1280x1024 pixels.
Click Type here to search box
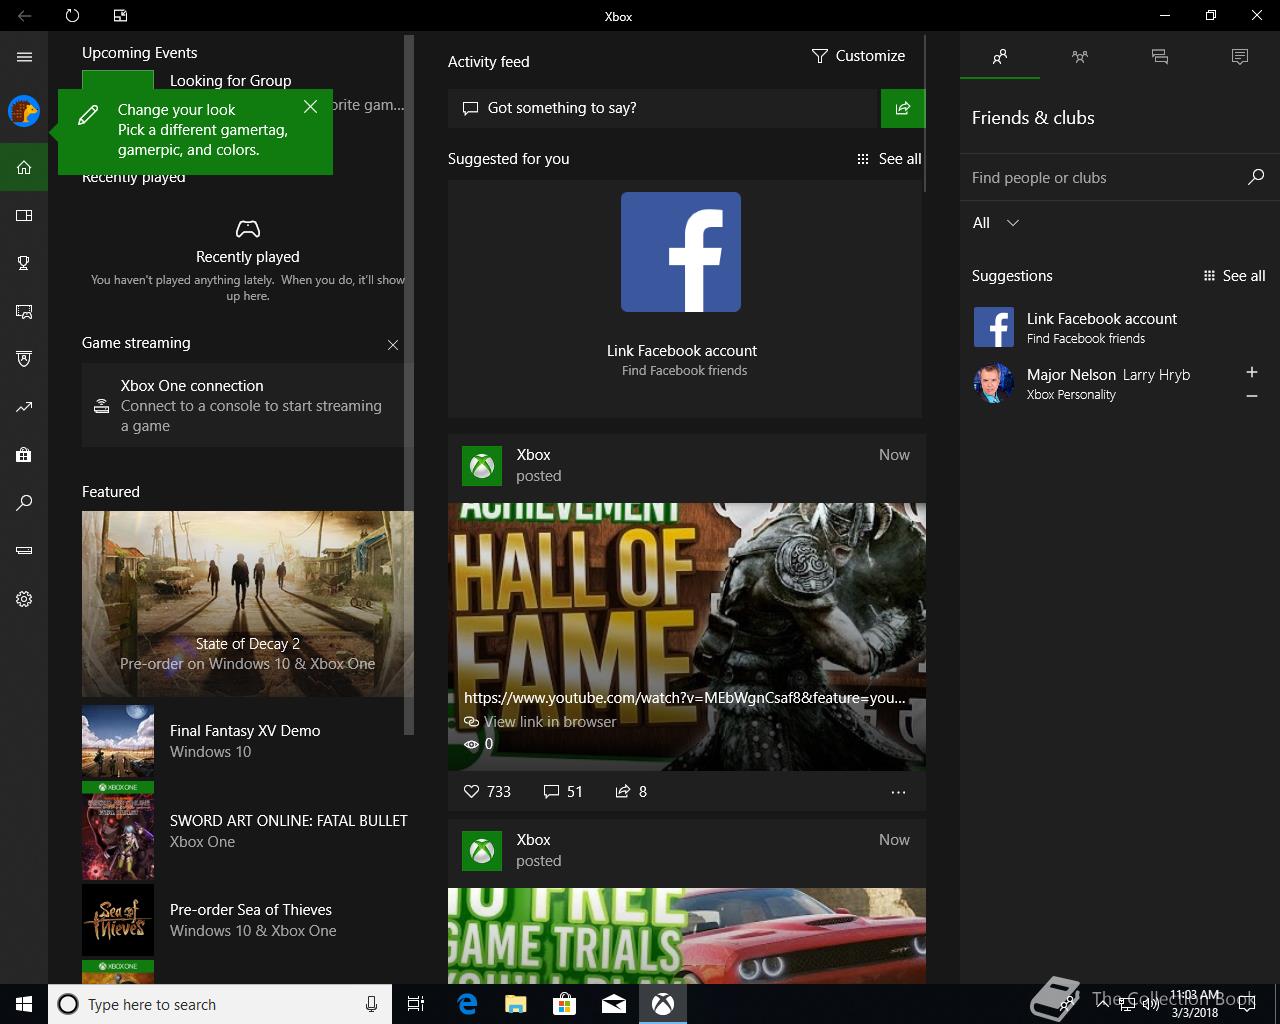pos(220,1004)
